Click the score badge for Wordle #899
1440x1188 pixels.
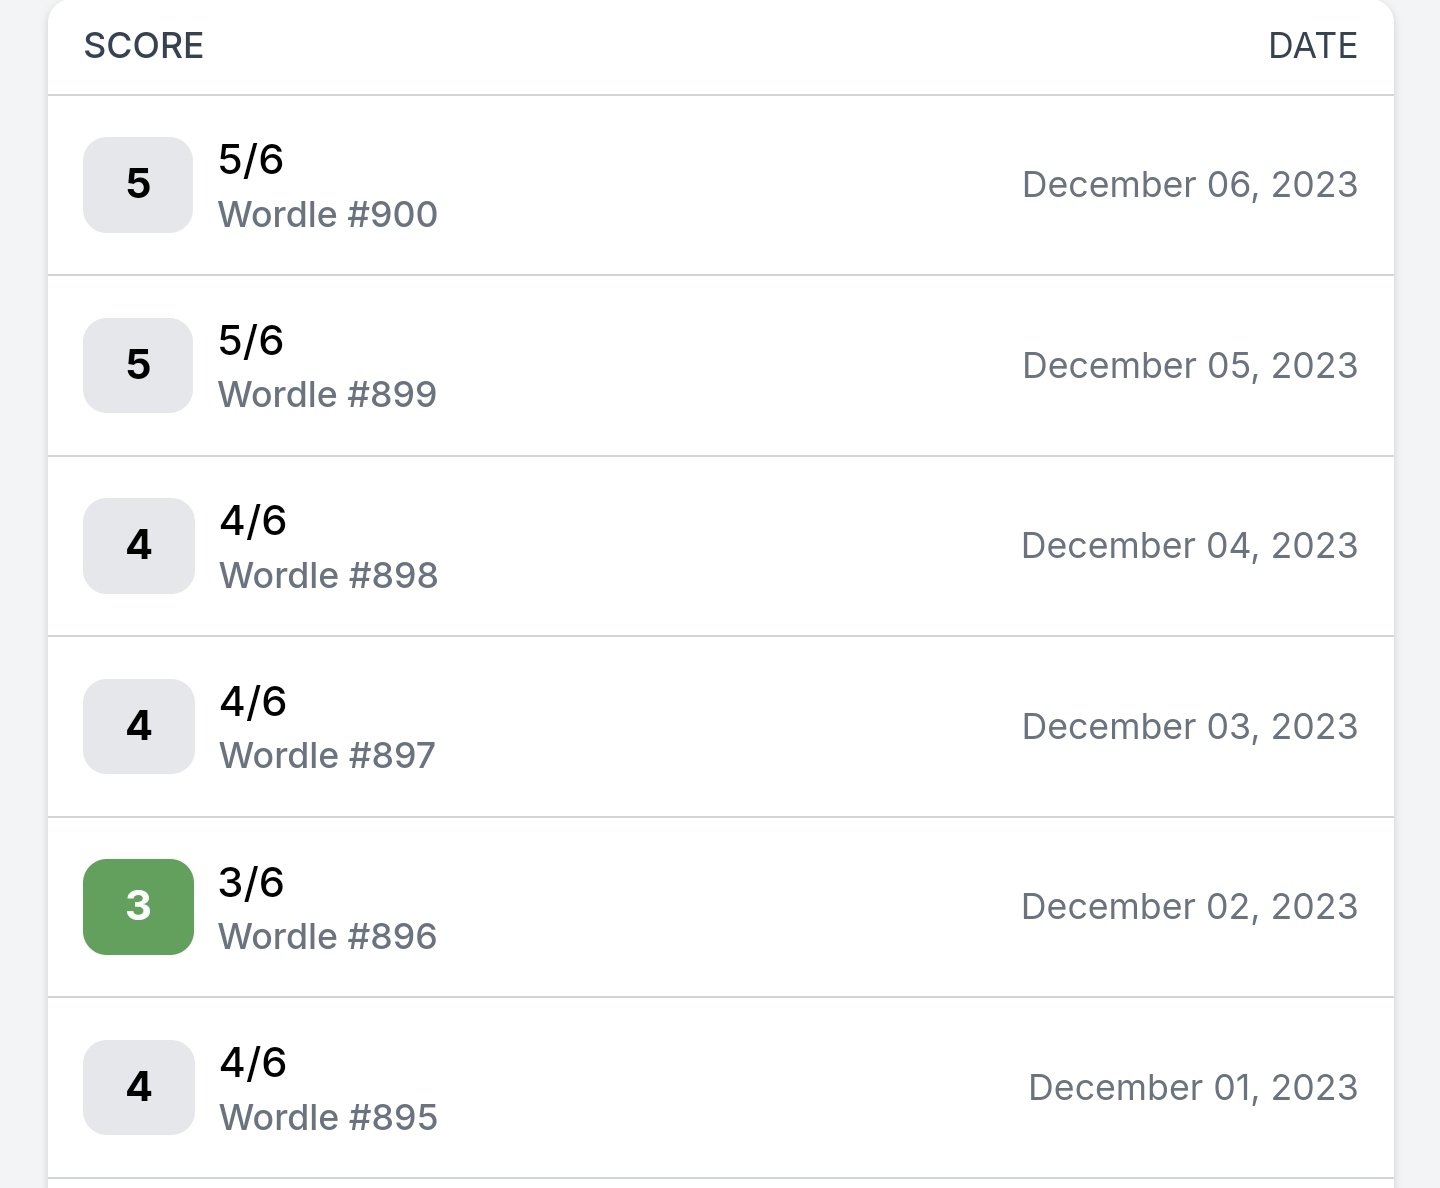(138, 365)
